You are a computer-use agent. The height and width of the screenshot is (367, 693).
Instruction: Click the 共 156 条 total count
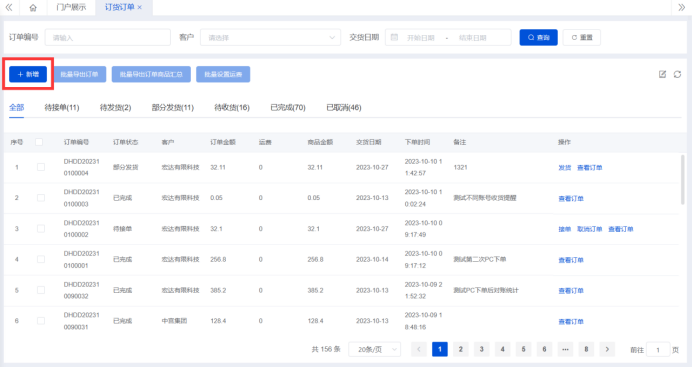point(326,349)
